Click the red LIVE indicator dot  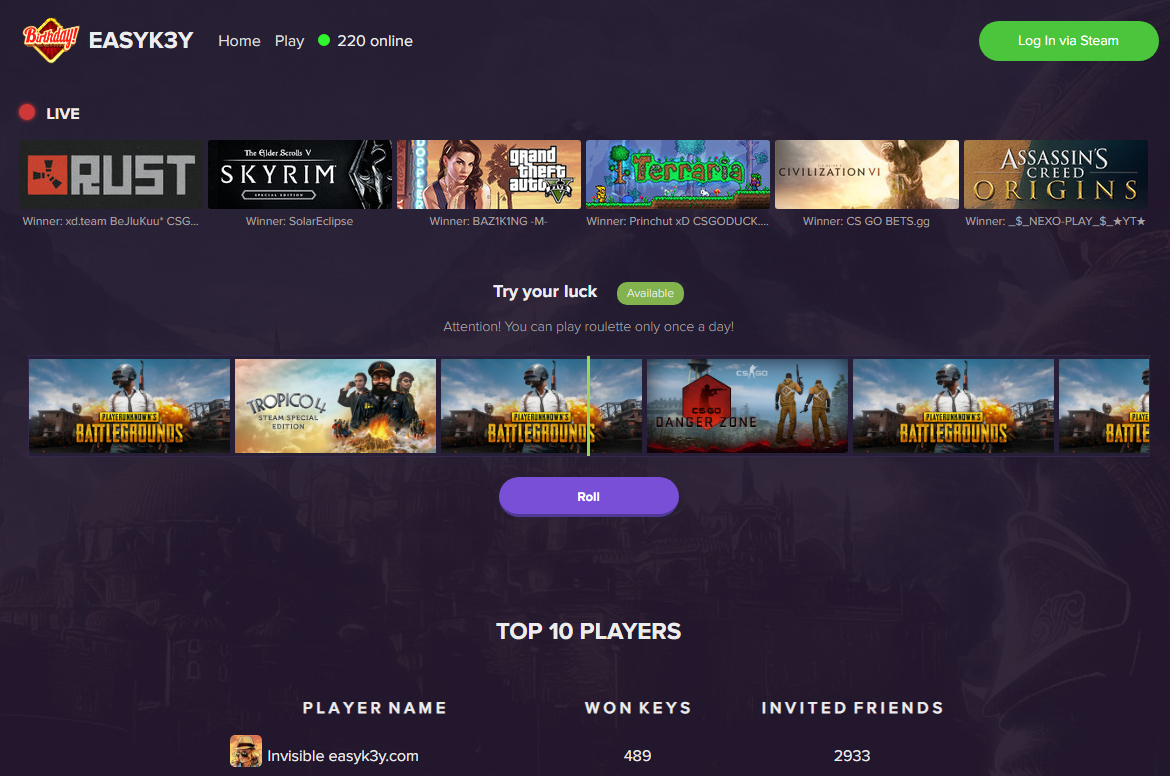click(x=27, y=113)
